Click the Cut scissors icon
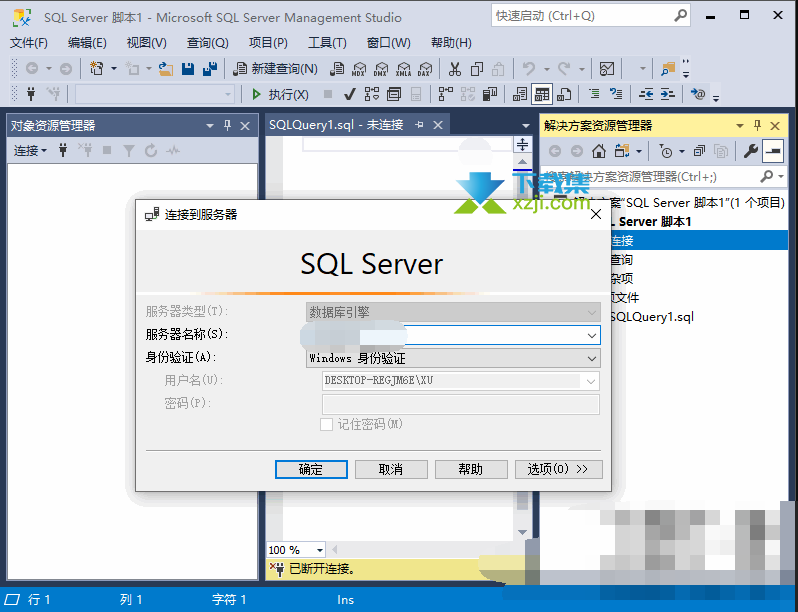The height and width of the screenshot is (612, 798). click(x=454, y=69)
